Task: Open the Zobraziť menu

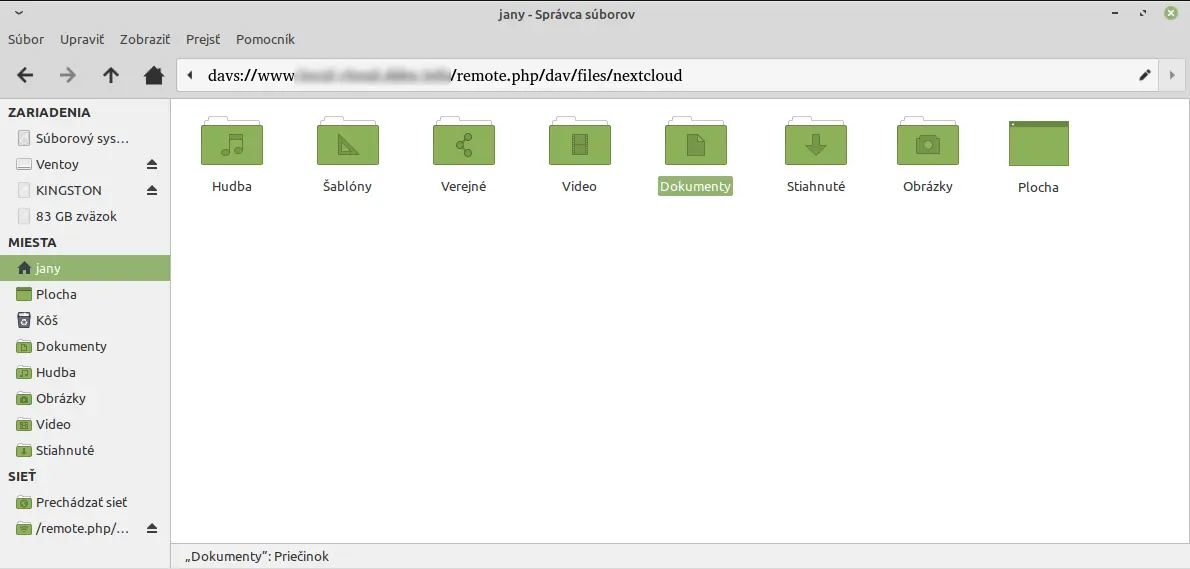Action: (x=145, y=39)
